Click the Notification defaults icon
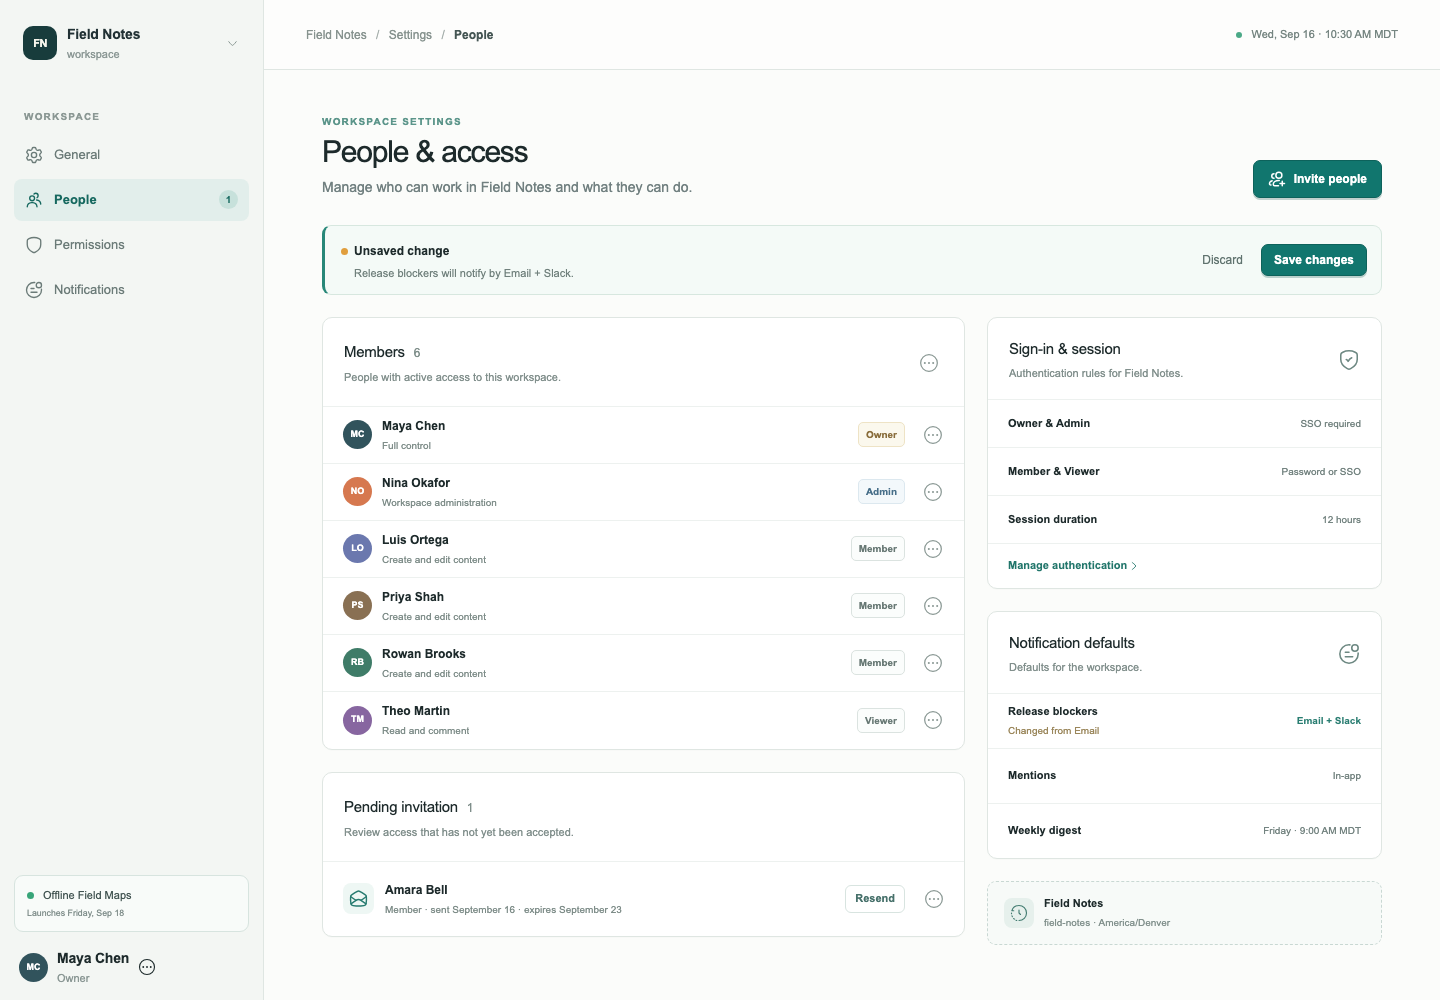 [1349, 654]
